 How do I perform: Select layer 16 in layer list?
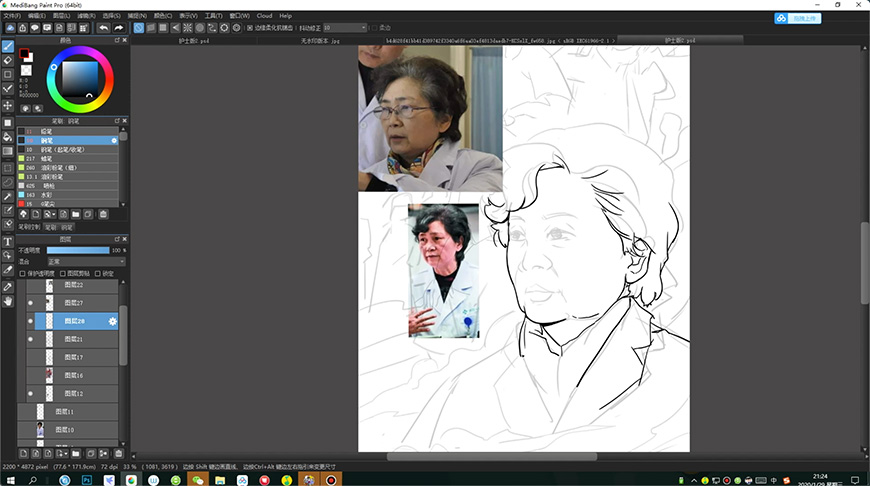click(x=72, y=376)
